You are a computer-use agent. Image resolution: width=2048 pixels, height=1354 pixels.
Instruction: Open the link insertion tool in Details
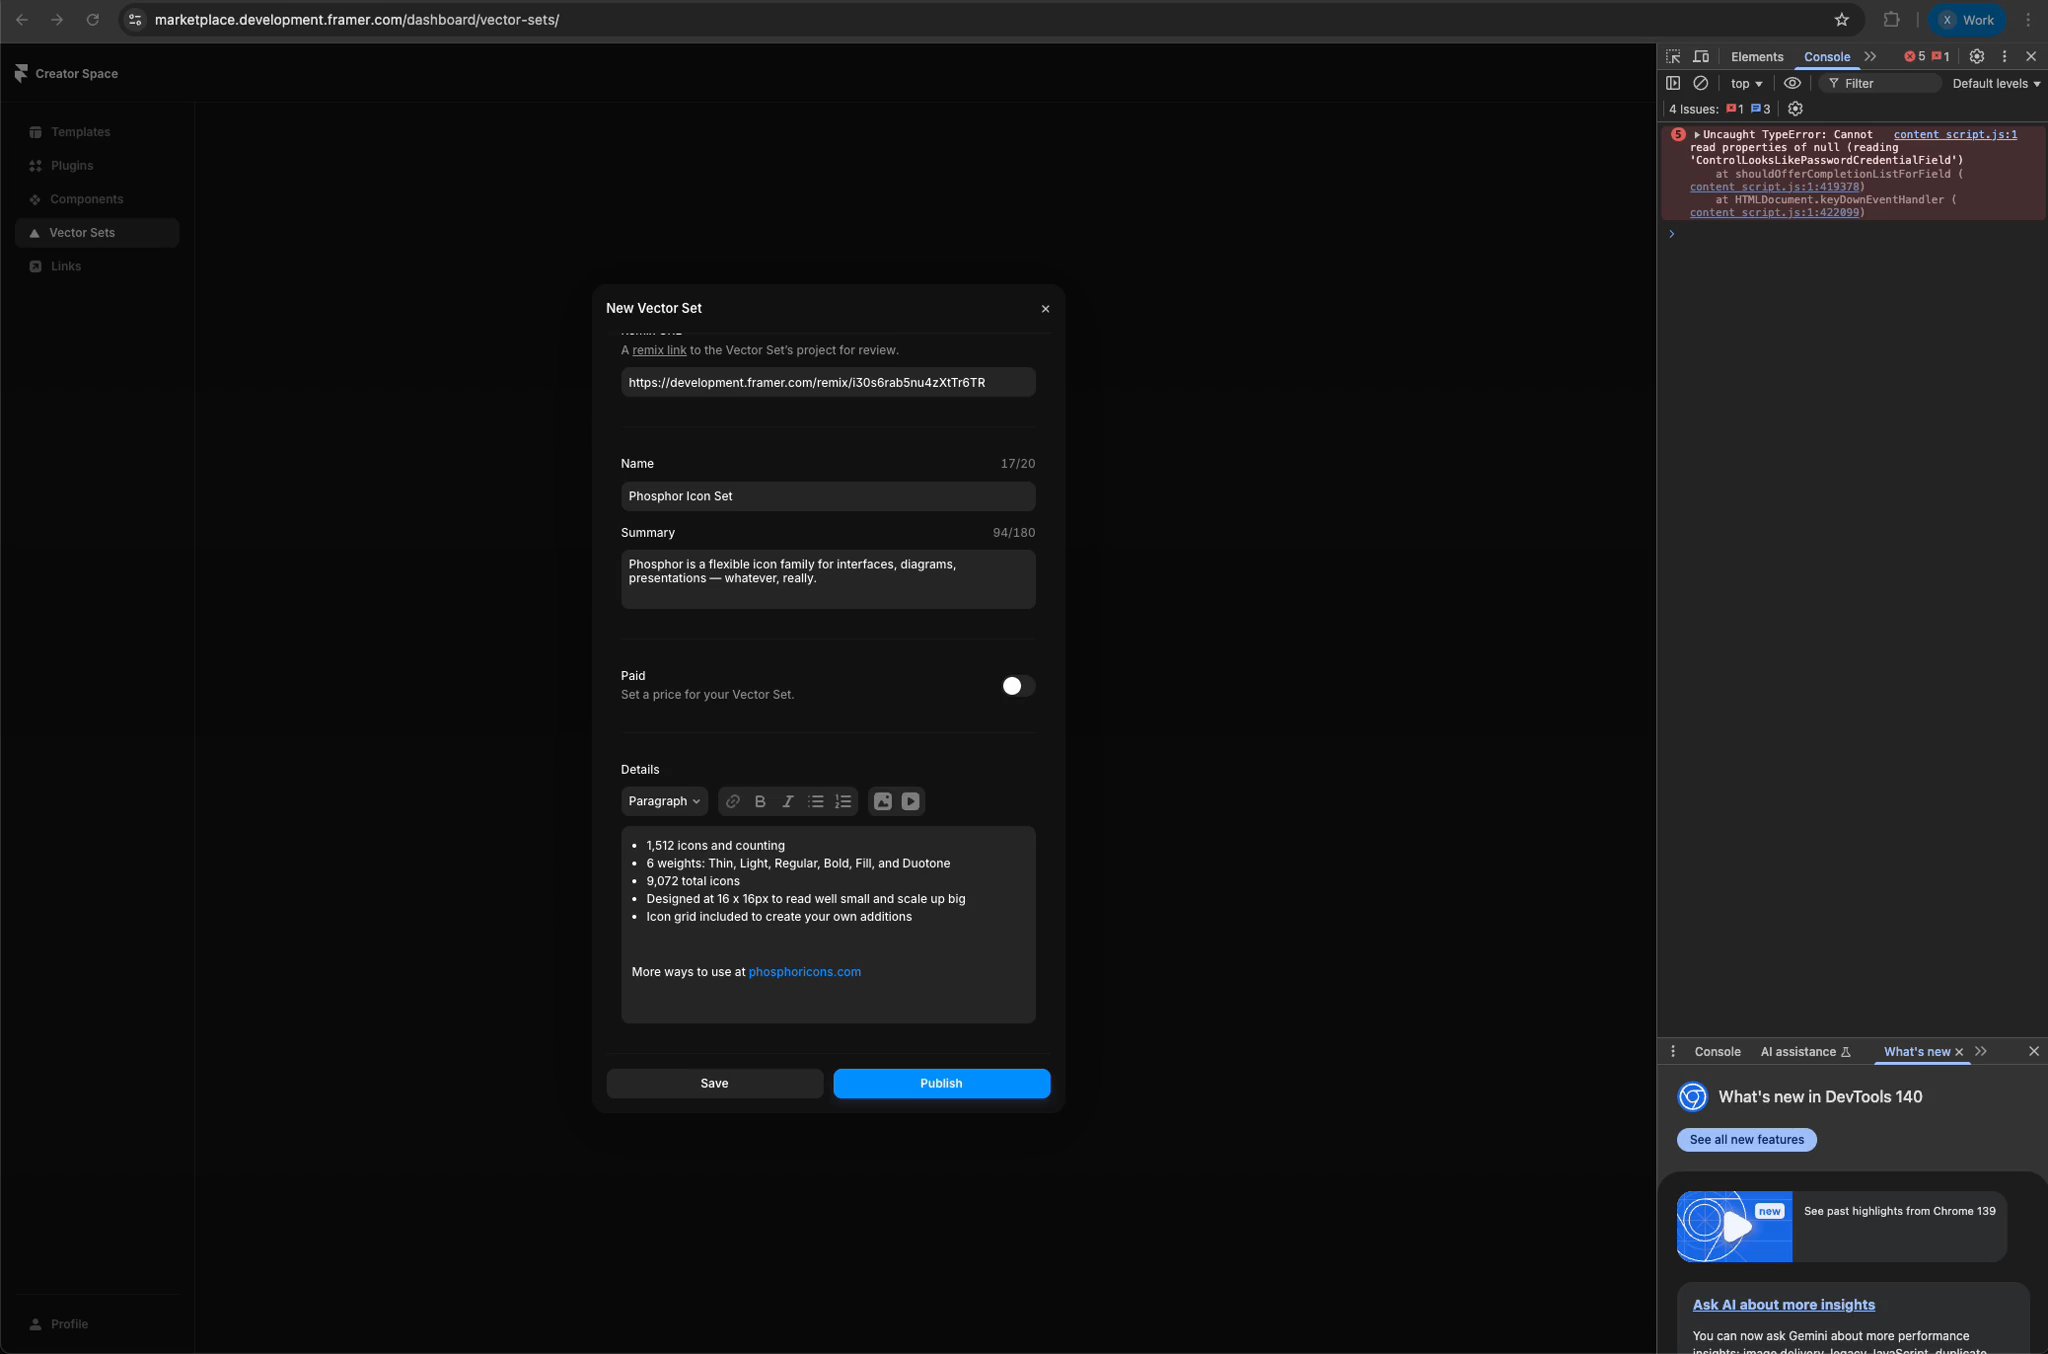click(x=733, y=801)
